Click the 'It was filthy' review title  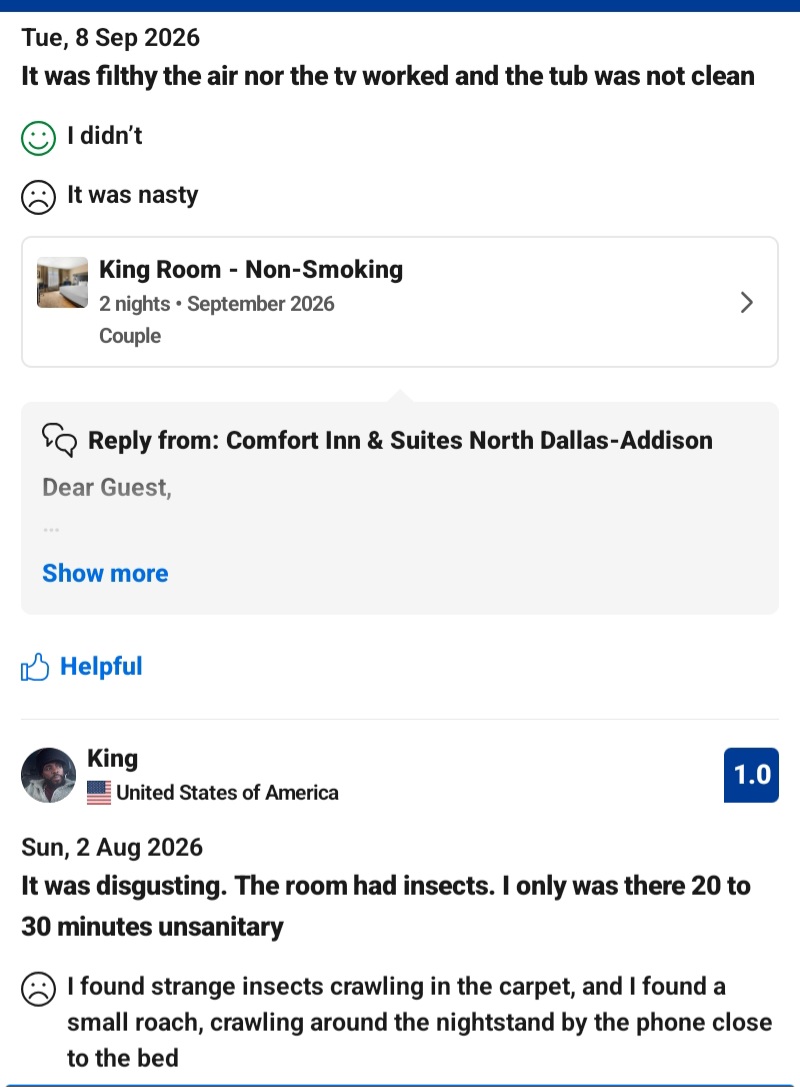point(388,76)
